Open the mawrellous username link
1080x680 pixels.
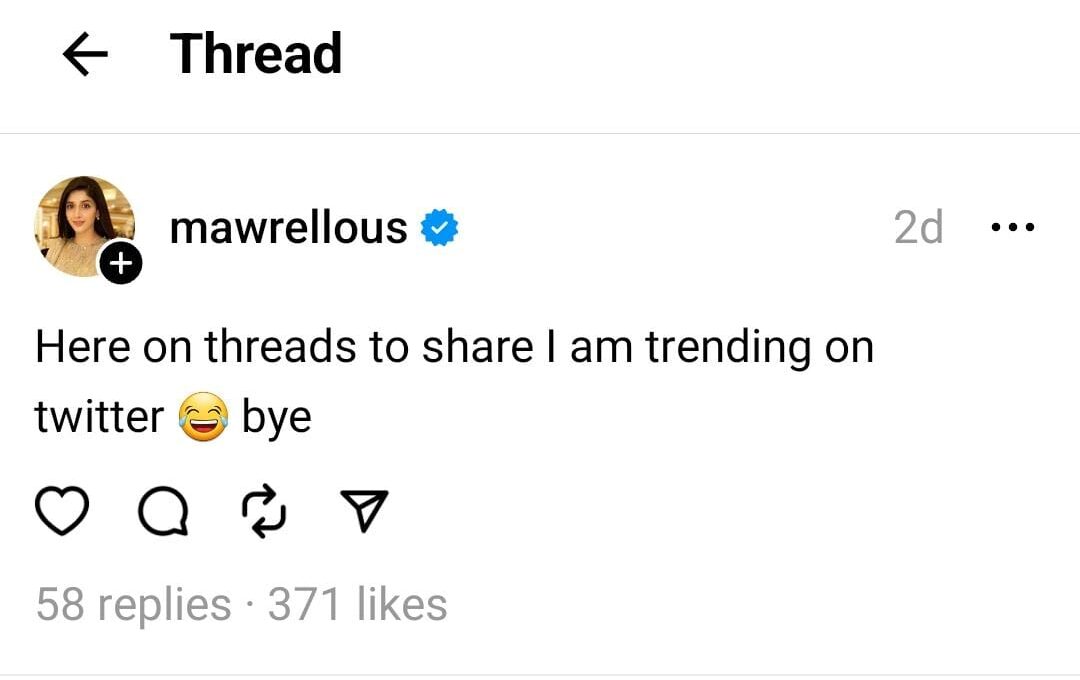288,228
